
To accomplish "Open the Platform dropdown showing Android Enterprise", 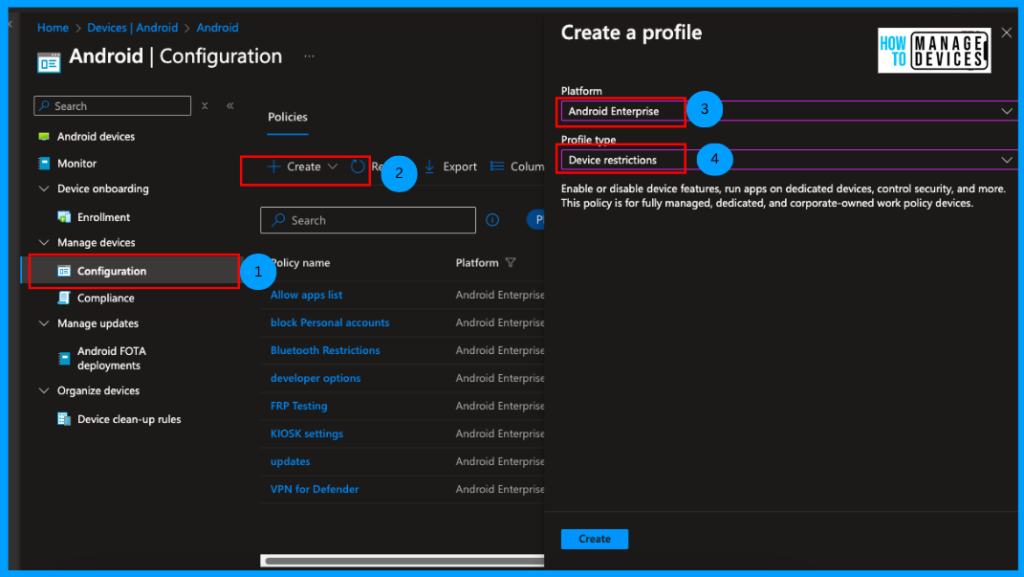I will (789, 111).
